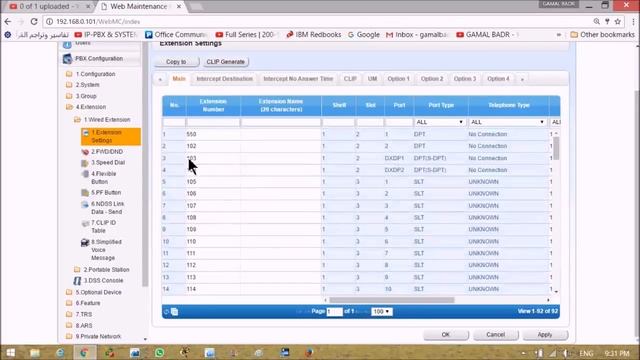Switch to the Main tab
640x360 pixels.
(179, 79)
